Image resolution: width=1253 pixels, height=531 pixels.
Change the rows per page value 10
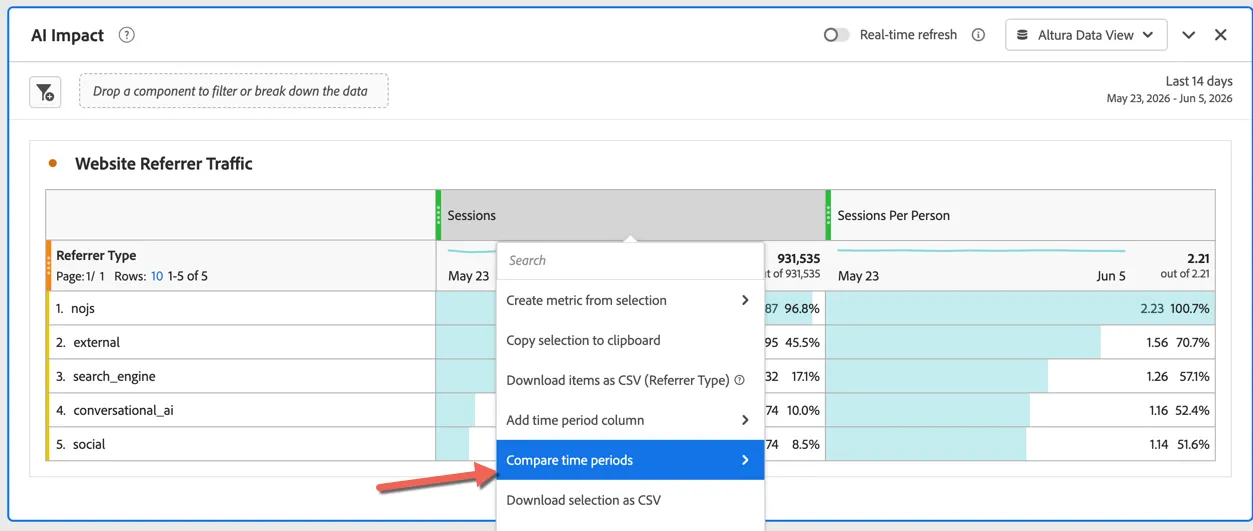(157, 276)
